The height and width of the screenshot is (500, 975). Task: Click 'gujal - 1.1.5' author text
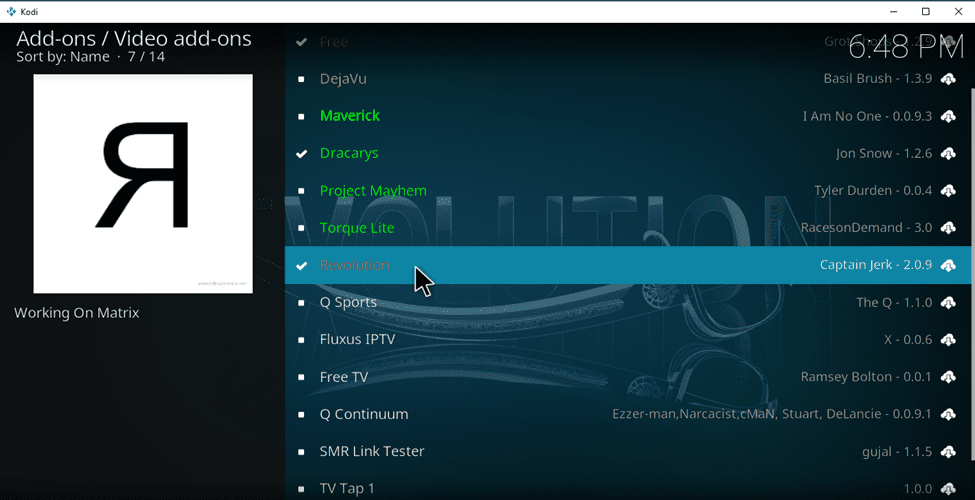click(x=897, y=452)
